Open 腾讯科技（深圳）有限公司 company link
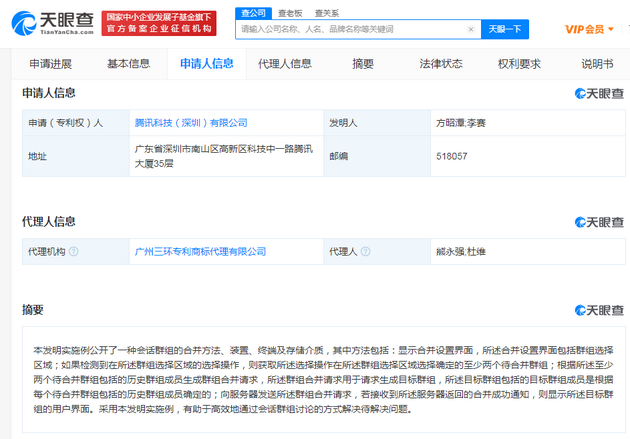The width and height of the screenshot is (630, 439). [191, 123]
